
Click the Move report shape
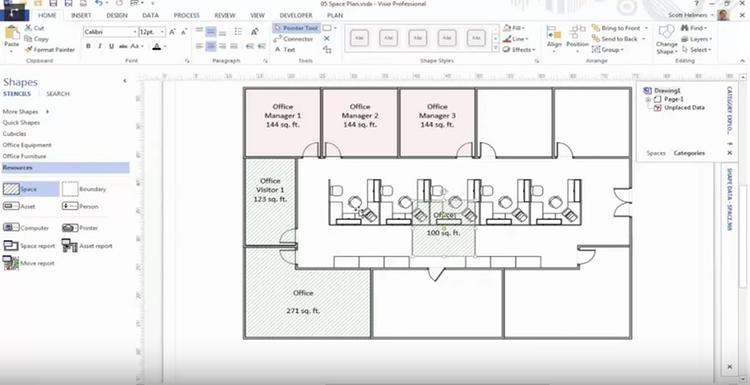29,263
